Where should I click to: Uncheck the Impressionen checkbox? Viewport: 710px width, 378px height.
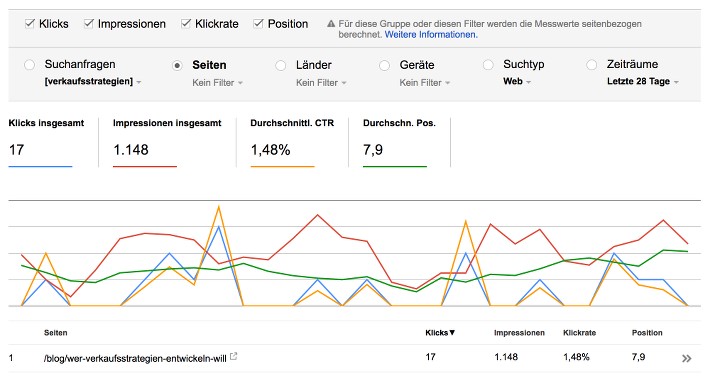[x=89, y=24]
